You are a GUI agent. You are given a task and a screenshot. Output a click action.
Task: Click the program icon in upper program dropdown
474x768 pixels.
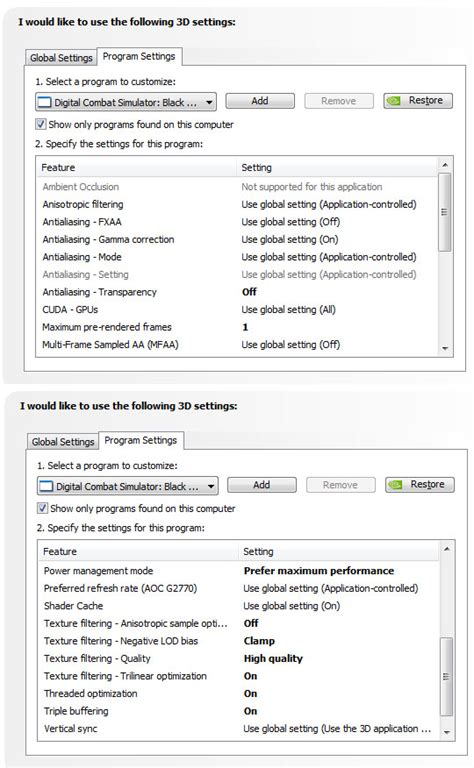tap(45, 102)
